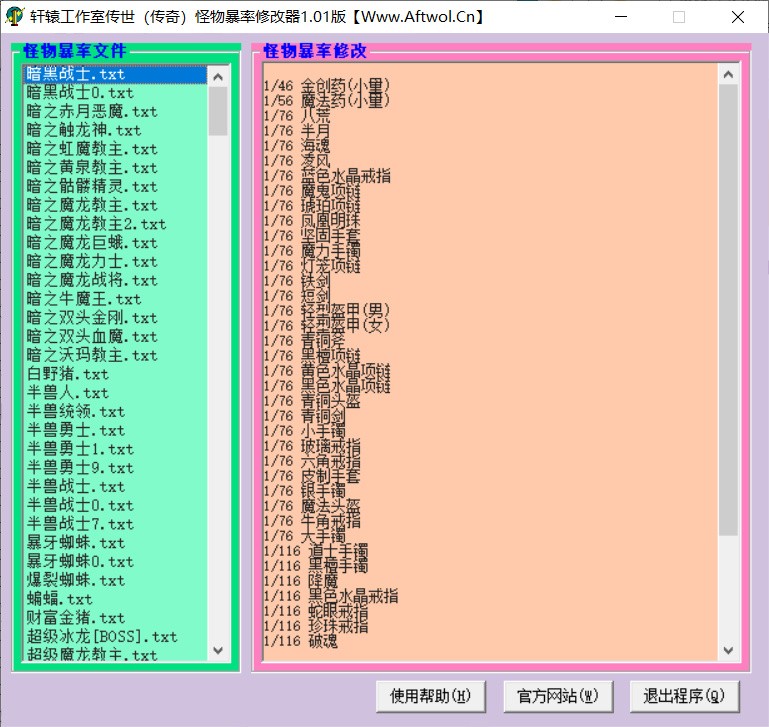The image size is (769, 727).
Task: Select 半兽战士7.txt file
Action: click(115, 524)
